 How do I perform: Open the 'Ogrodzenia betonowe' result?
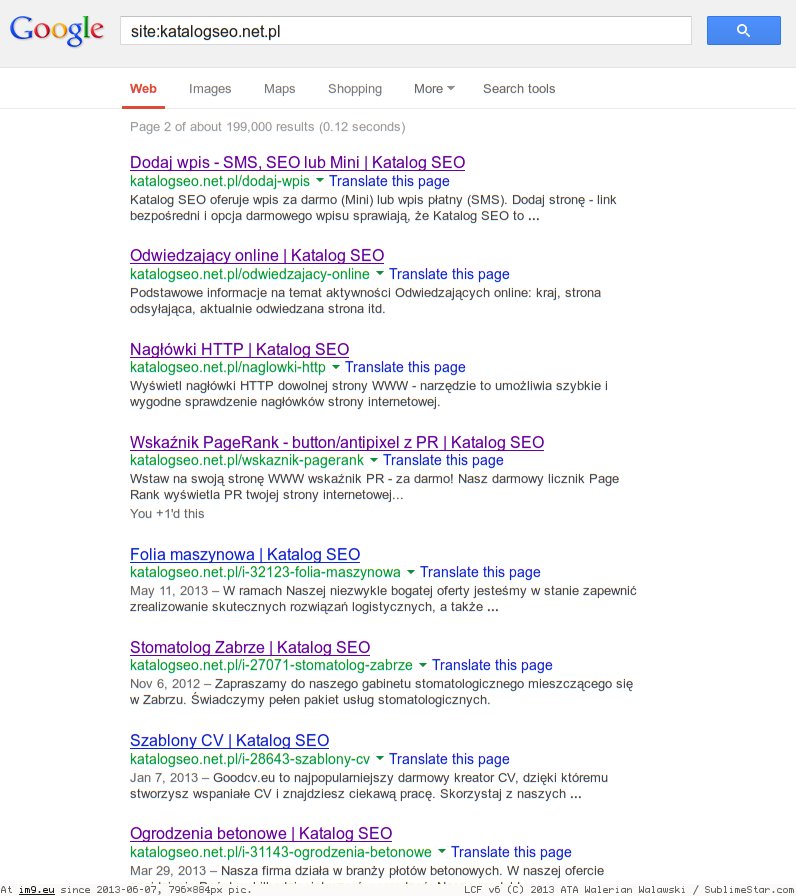[261, 834]
